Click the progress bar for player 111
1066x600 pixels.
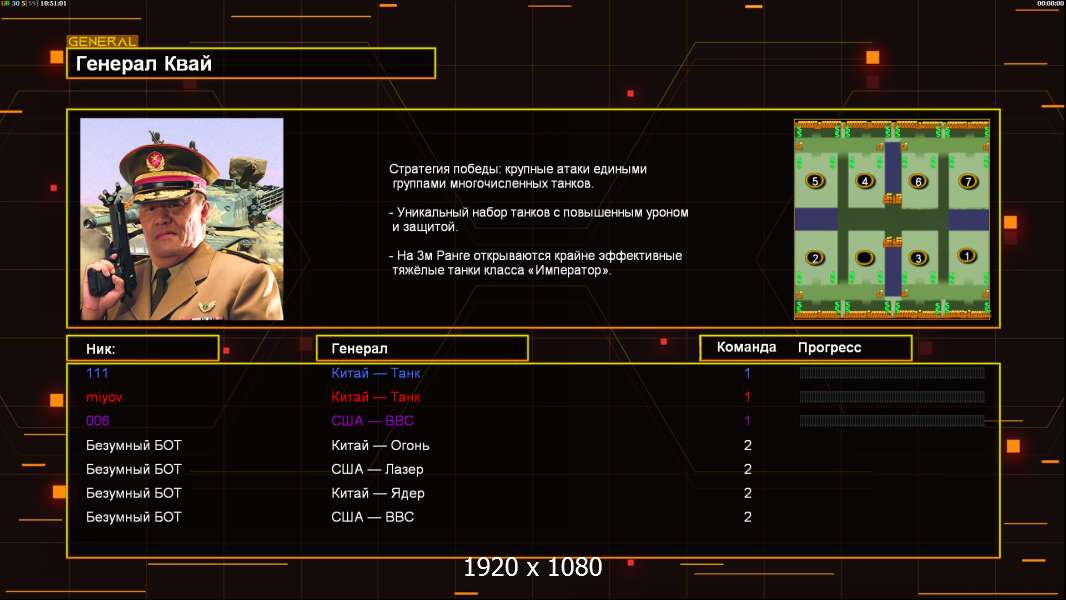(x=892, y=372)
